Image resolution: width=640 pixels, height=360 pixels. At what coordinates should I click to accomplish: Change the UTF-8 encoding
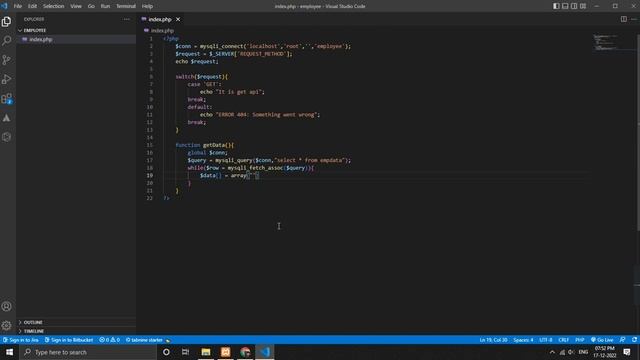click(546, 340)
